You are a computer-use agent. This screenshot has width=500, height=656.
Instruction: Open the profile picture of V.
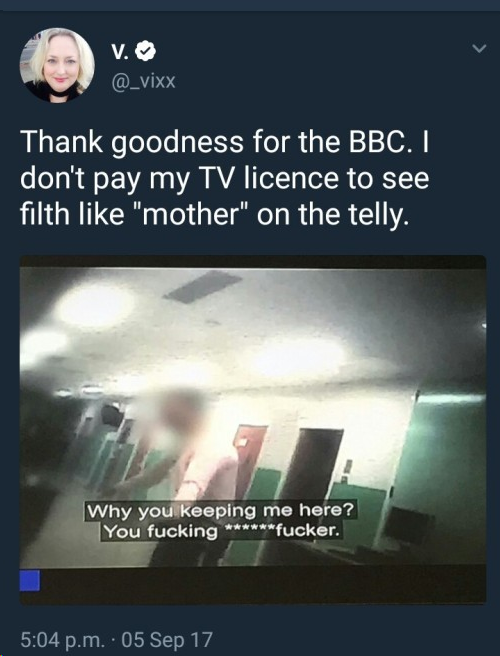tap(57, 65)
